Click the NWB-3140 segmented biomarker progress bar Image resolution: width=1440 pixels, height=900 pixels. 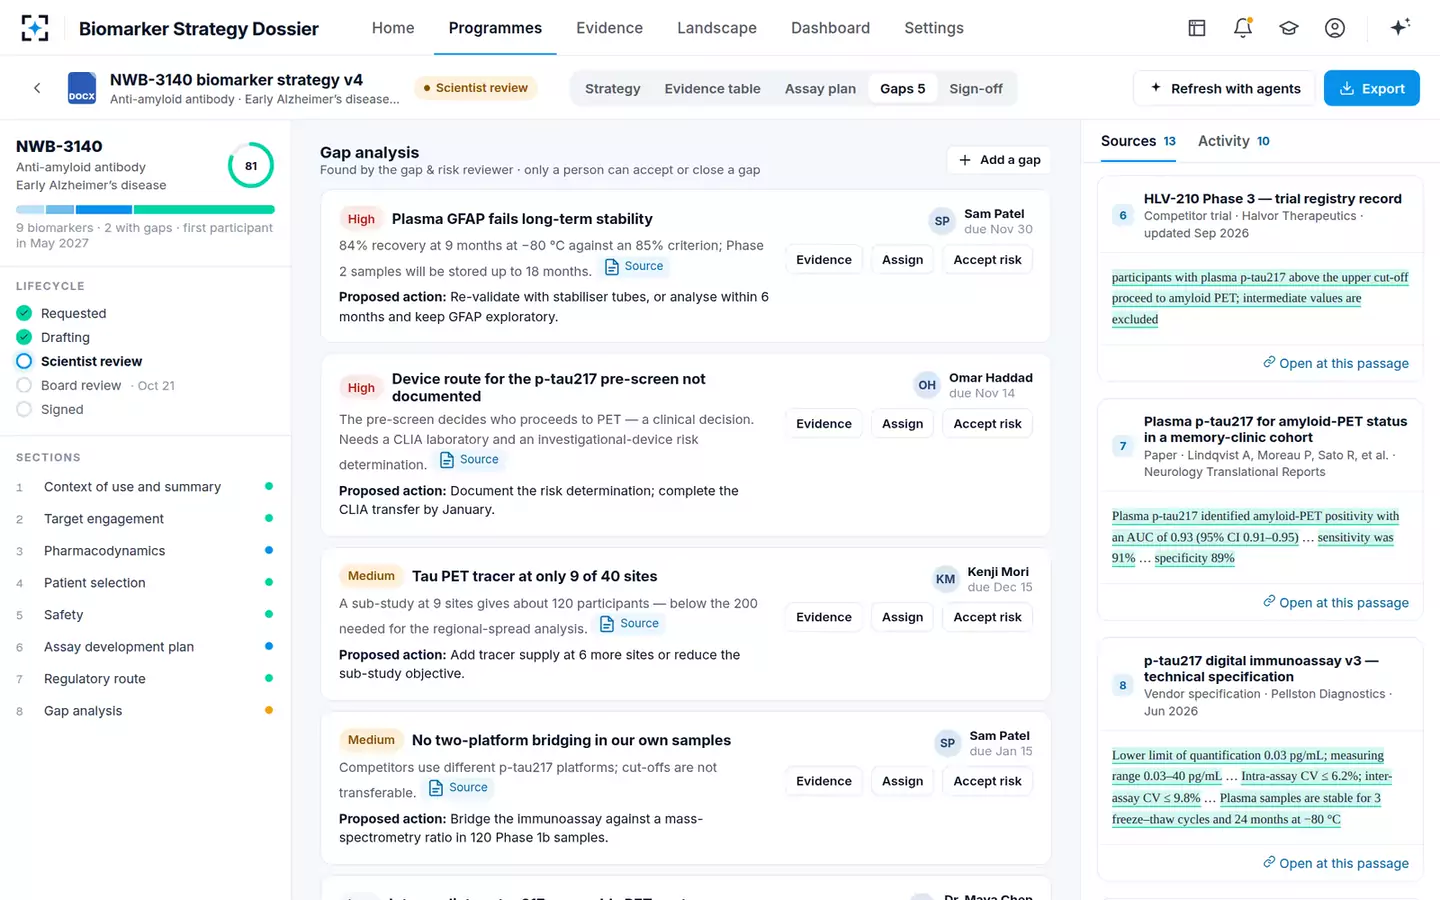click(145, 210)
